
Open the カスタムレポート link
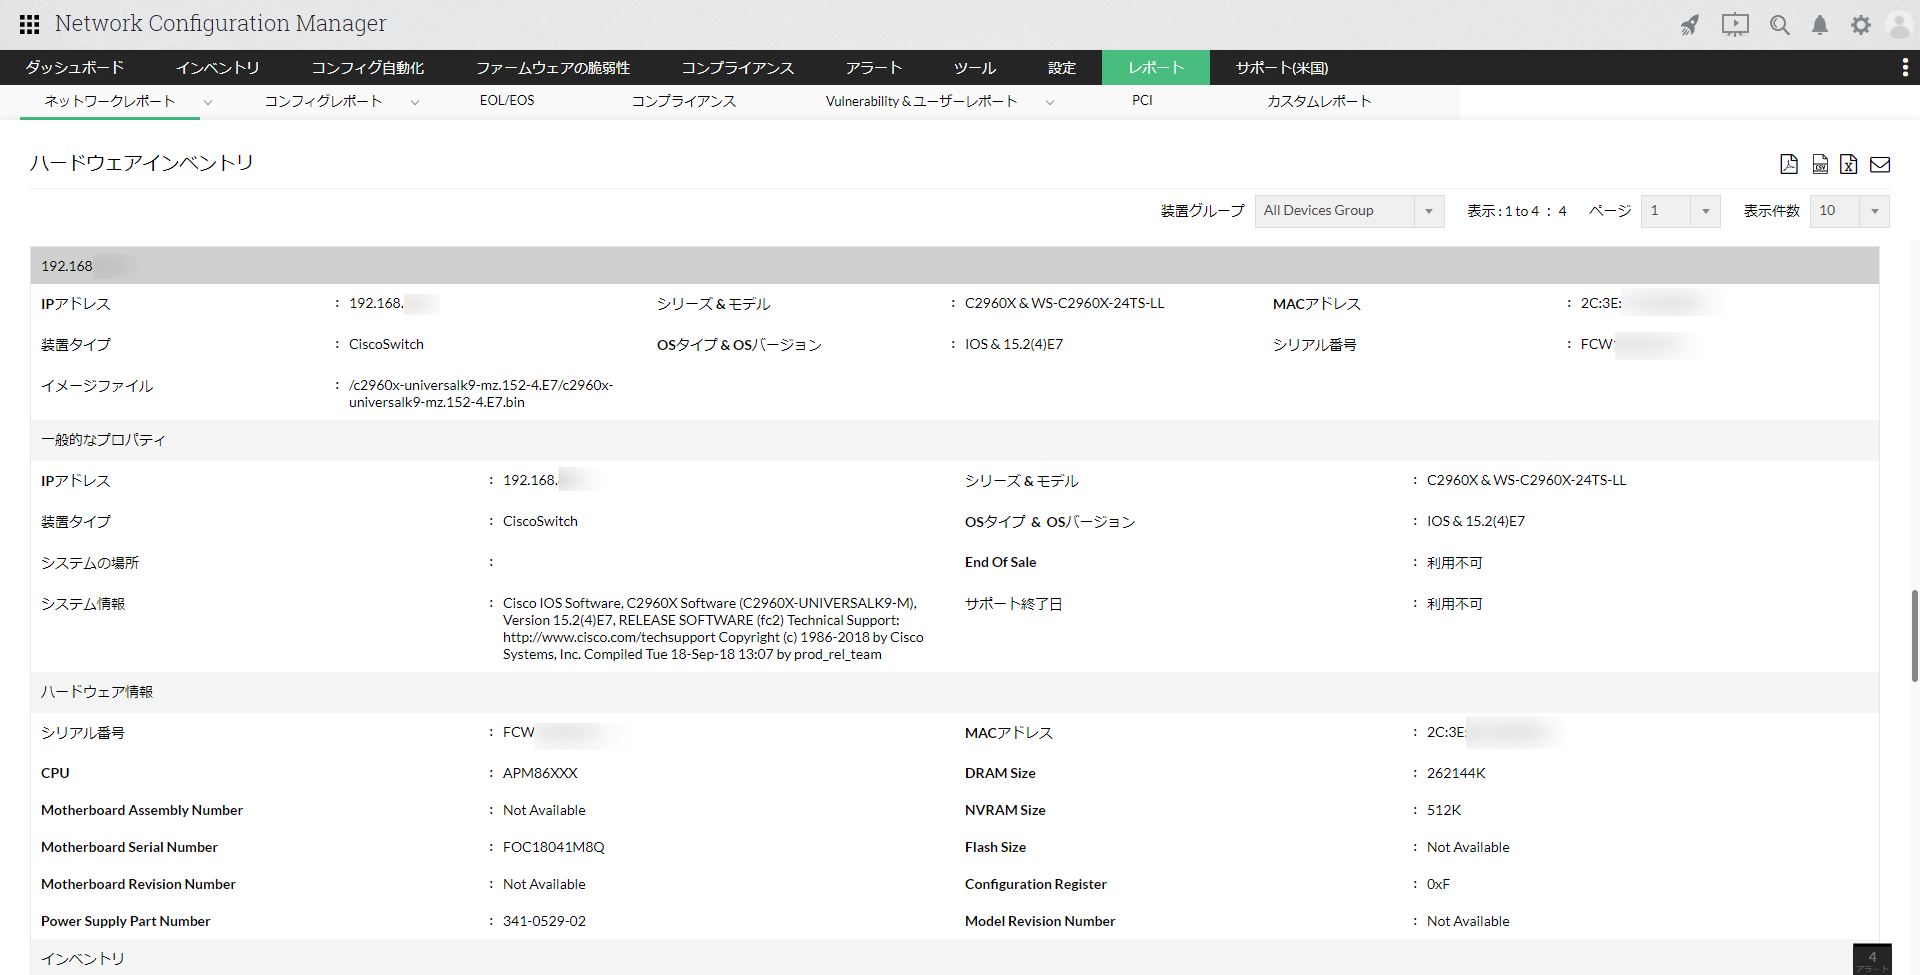click(x=1319, y=101)
